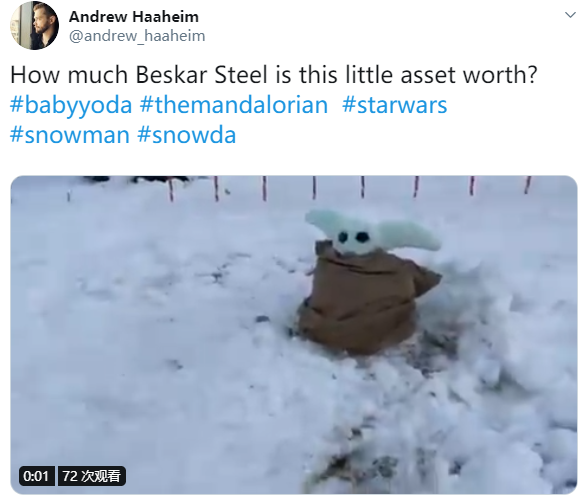The height and width of the screenshot is (502, 588).
Task: Click the snow Baby Yoda's face in video
Action: click(x=354, y=238)
